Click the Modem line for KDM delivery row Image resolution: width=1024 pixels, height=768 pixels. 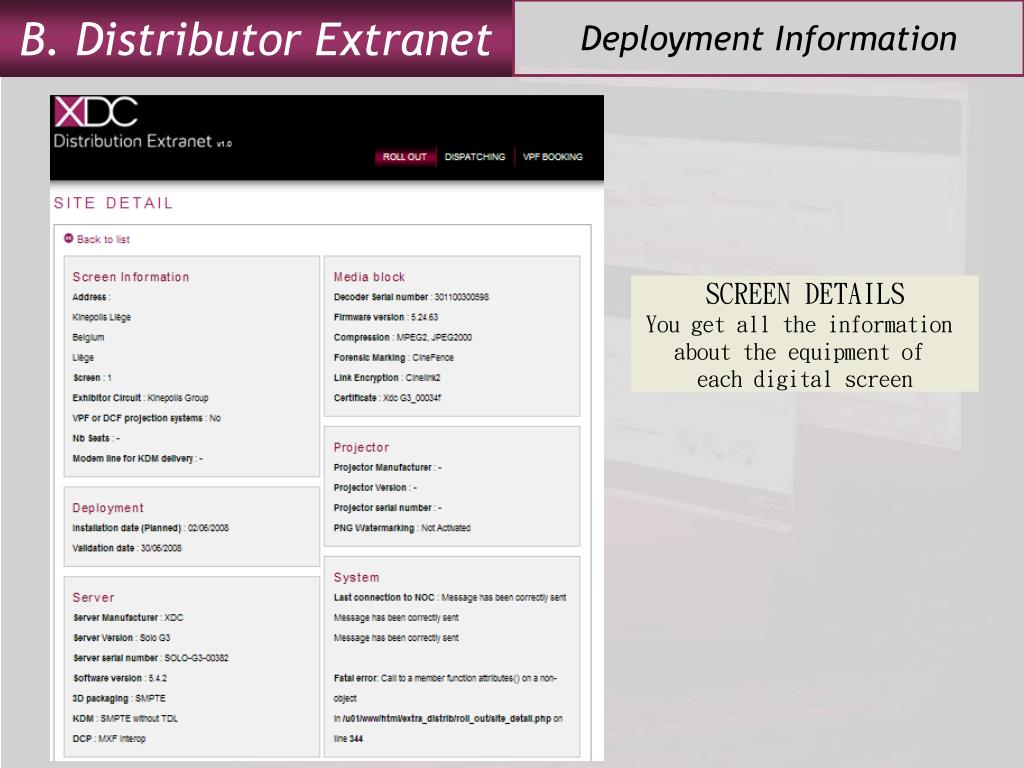point(138,458)
